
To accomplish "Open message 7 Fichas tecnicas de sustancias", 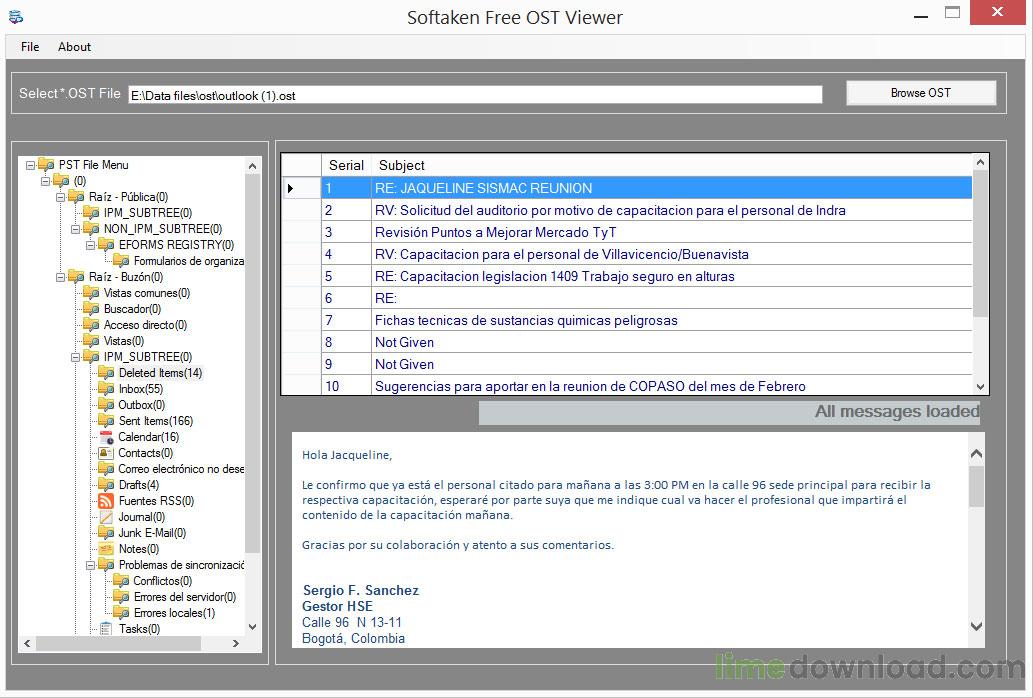I will point(526,321).
